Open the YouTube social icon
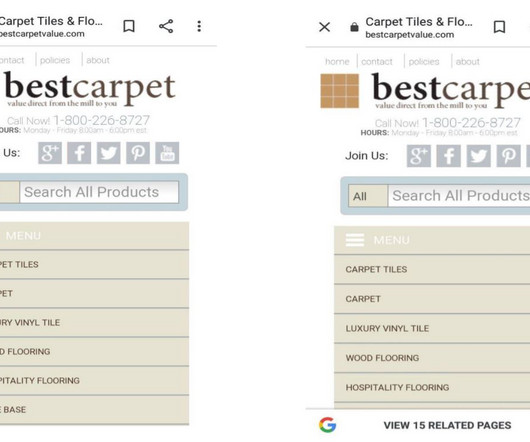This screenshot has width=530, height=442. click(167, 153)
